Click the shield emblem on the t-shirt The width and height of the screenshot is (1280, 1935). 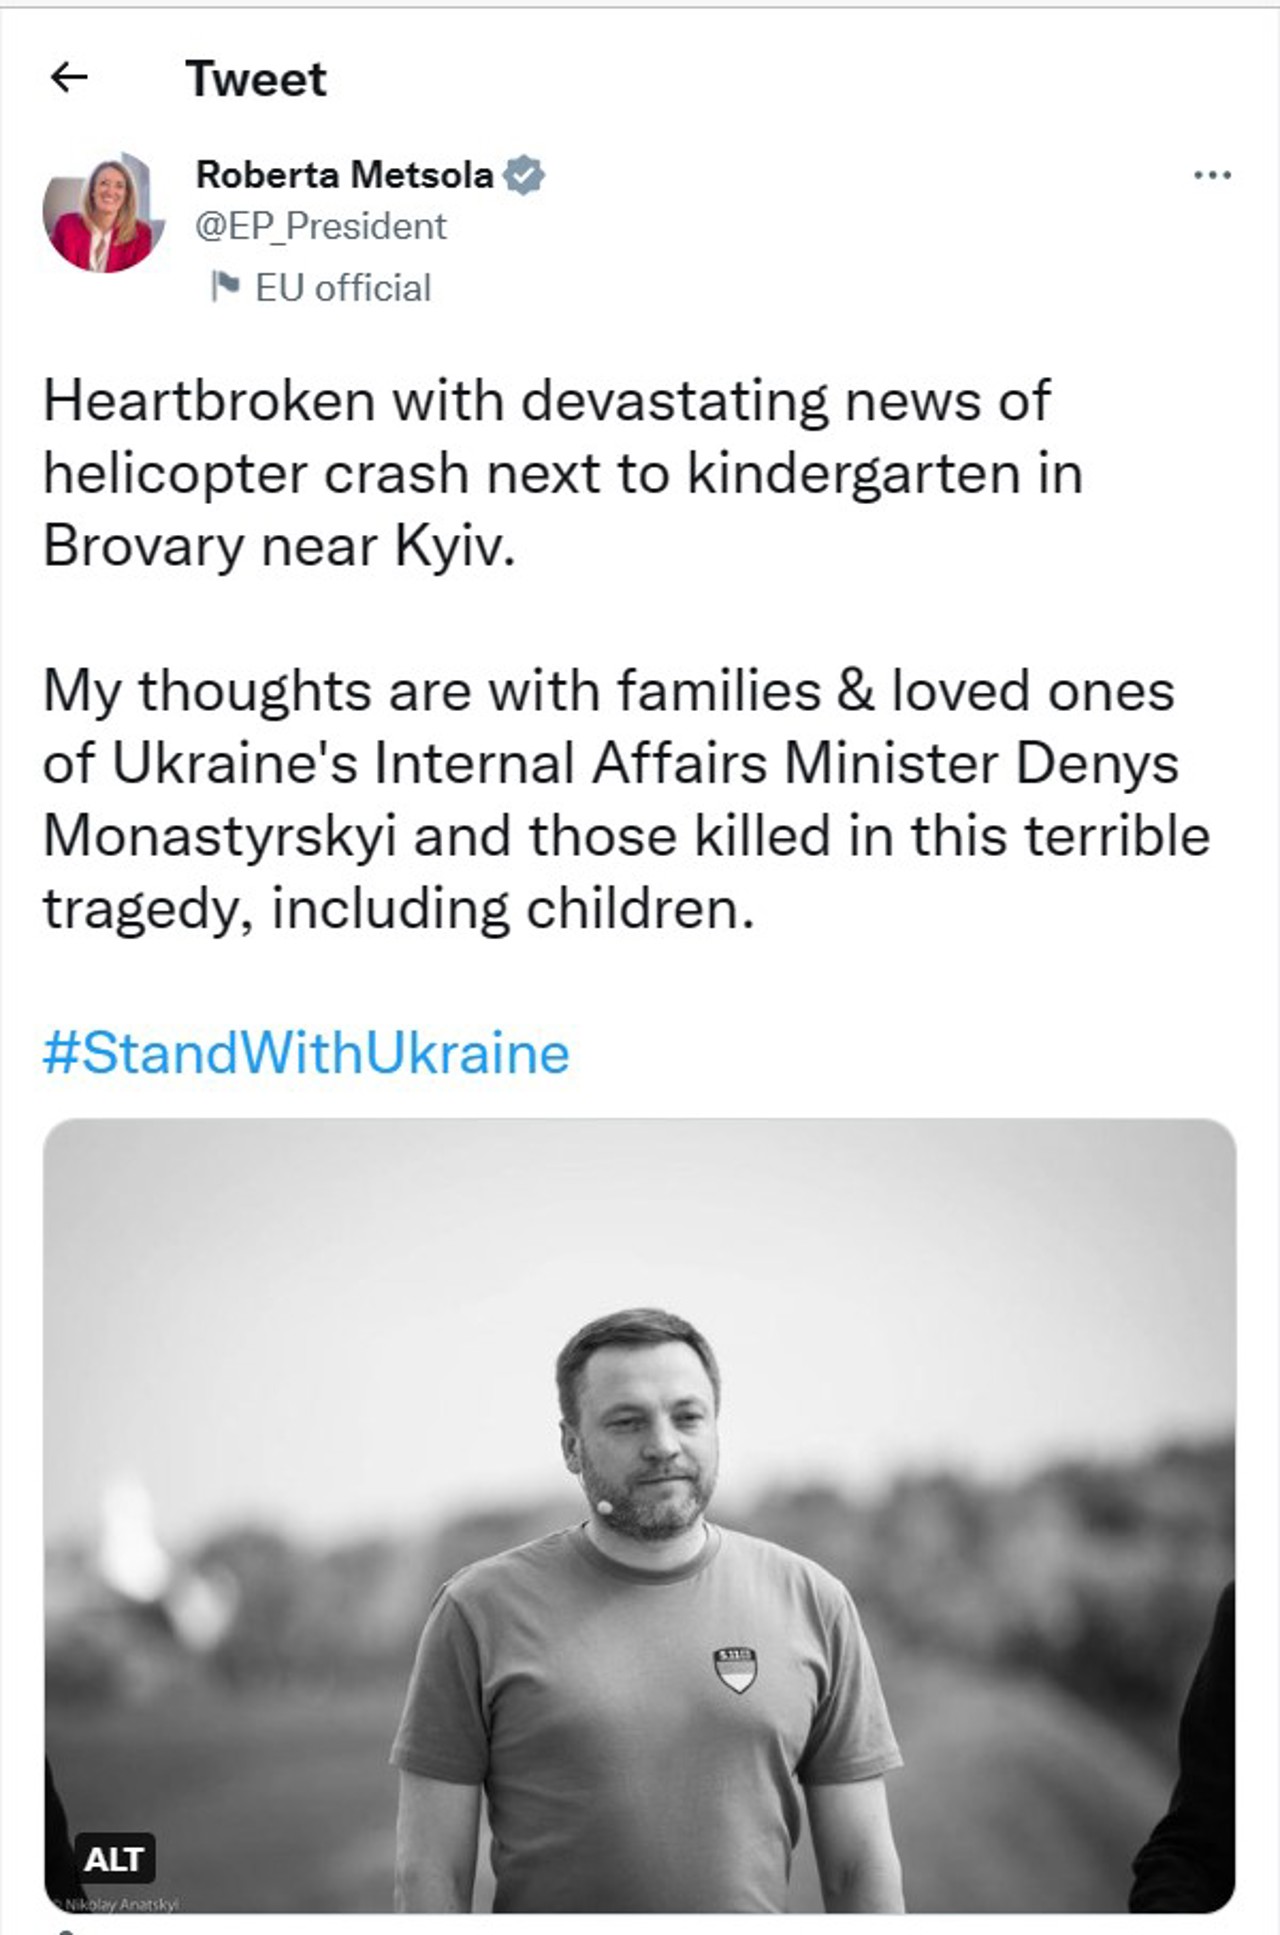735,1669
